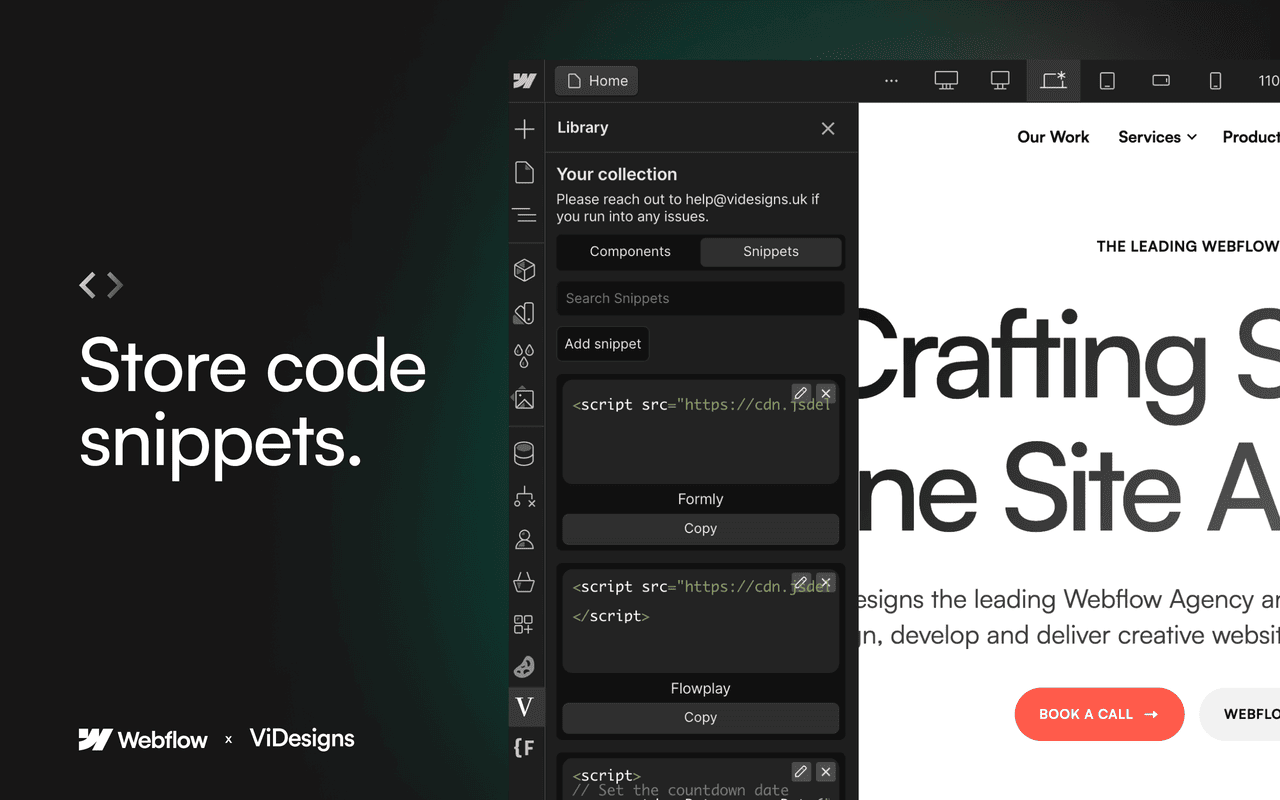The image size is (1280, 800).
Task: Close the Library panel
Action: pos(828,128)
